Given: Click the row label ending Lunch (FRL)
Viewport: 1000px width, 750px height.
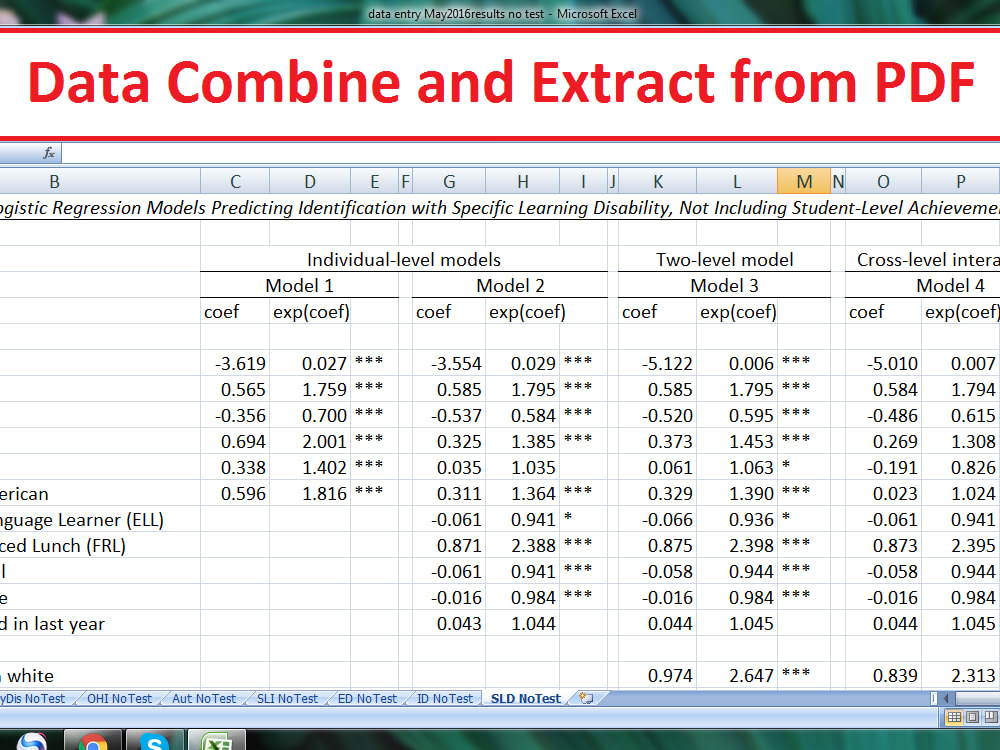Looking at the screenshot, I should pyautogui.click(x=62, y=546).
